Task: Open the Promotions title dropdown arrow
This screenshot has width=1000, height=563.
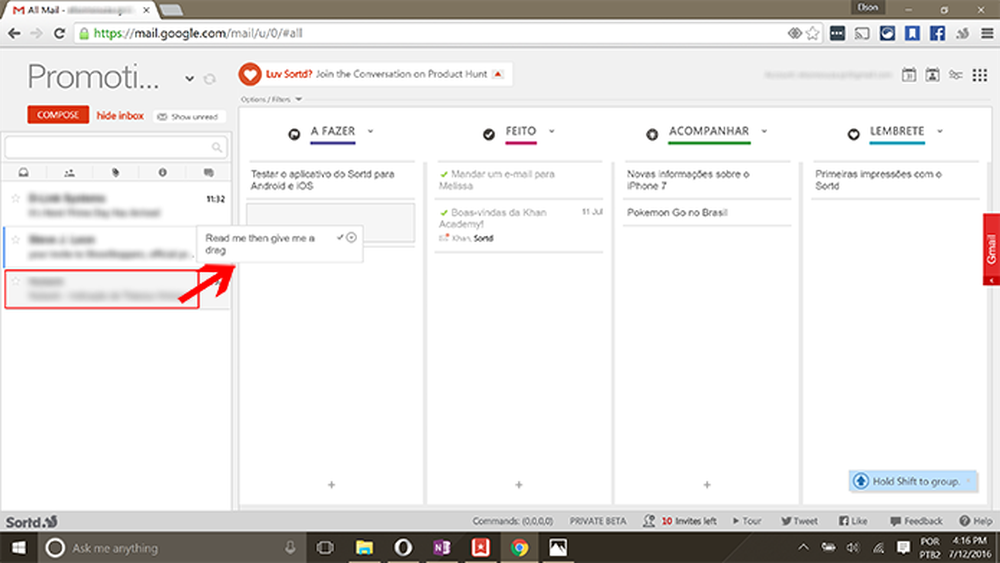Action: coord(189,79)
